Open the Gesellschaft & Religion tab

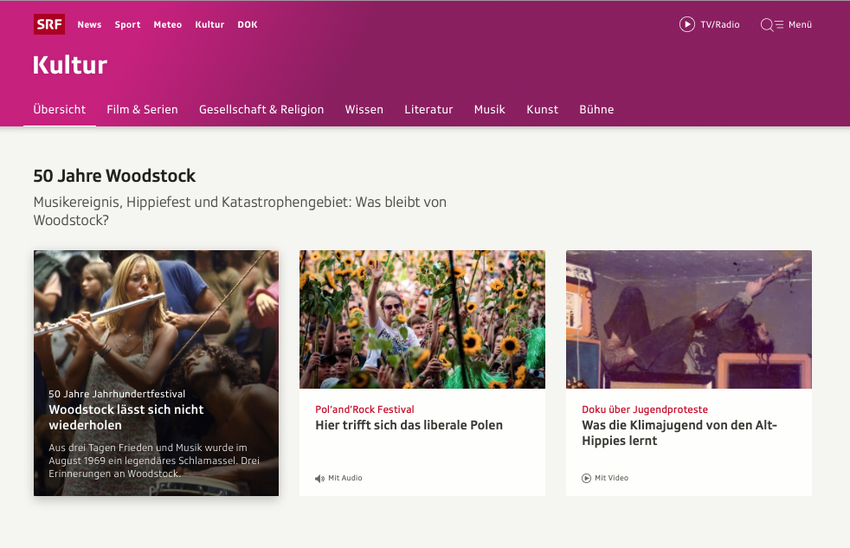point(261,109)
